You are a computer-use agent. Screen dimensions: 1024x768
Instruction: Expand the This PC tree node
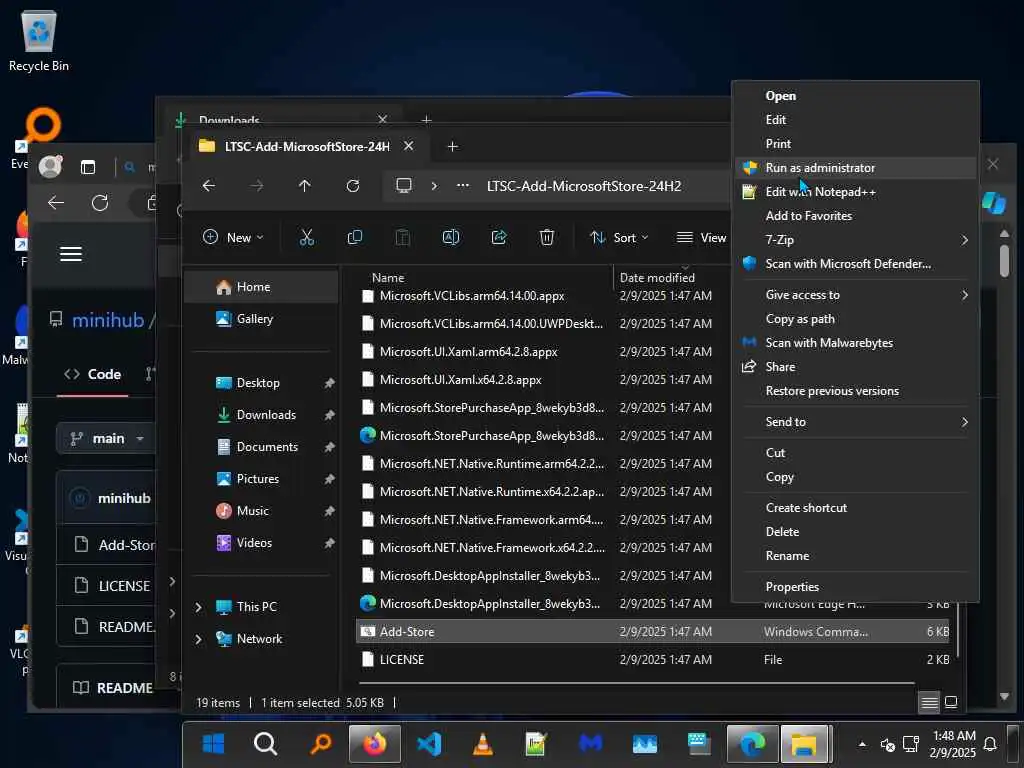pos(199,607)
